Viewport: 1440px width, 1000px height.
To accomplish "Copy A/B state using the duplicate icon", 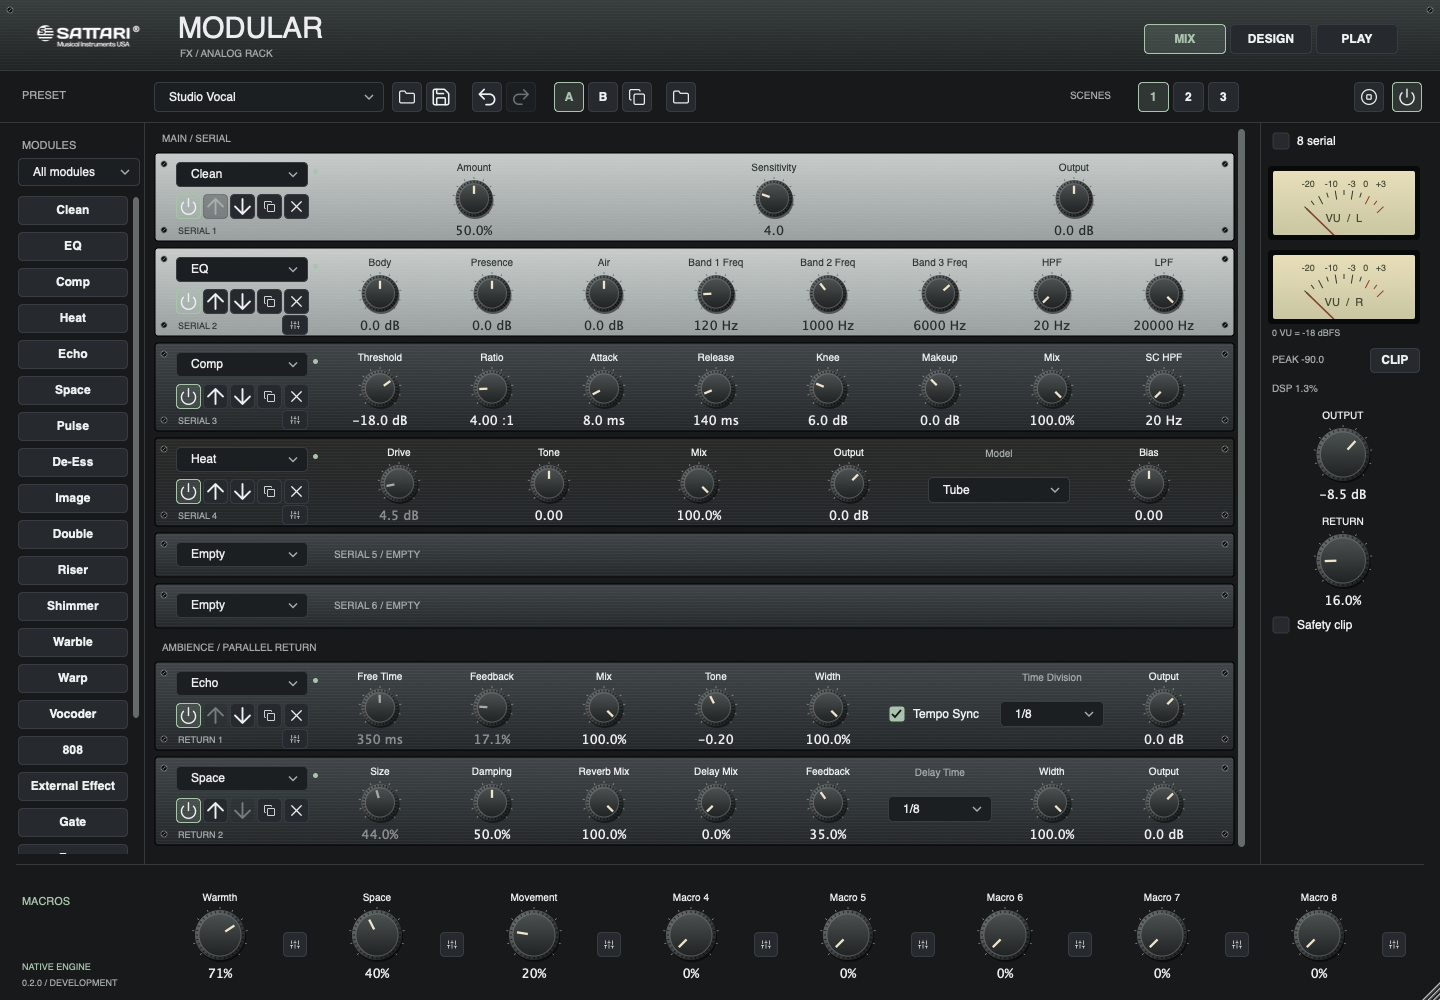I will (x=637, y=97).
